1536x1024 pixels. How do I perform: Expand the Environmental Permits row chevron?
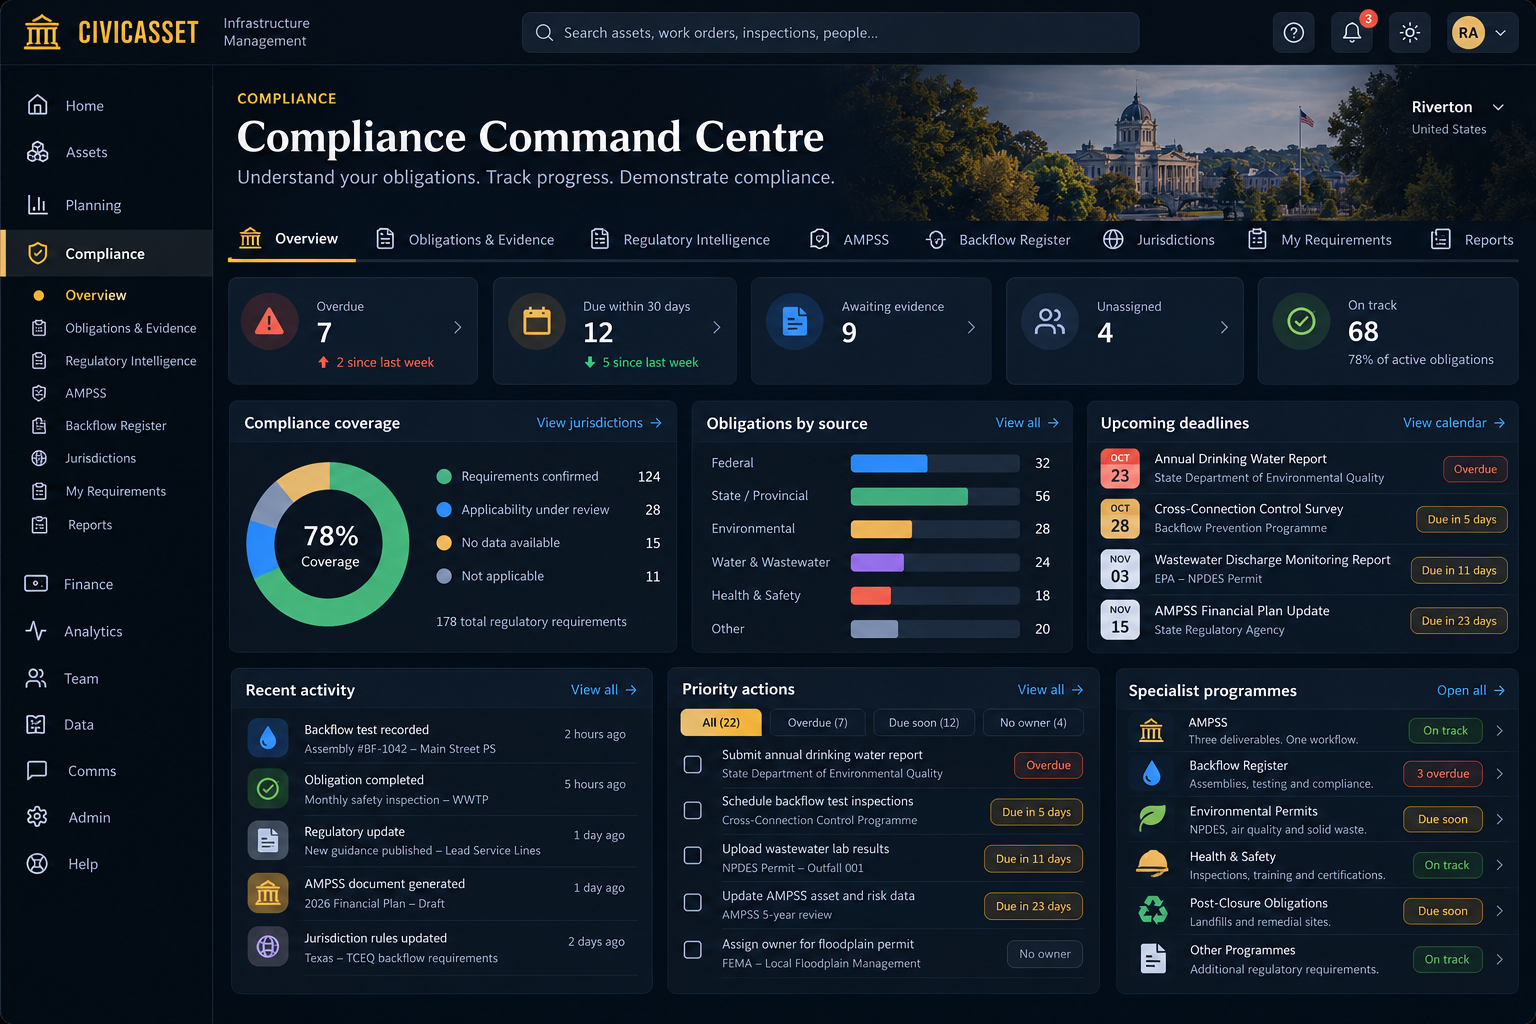point(1500,819)
